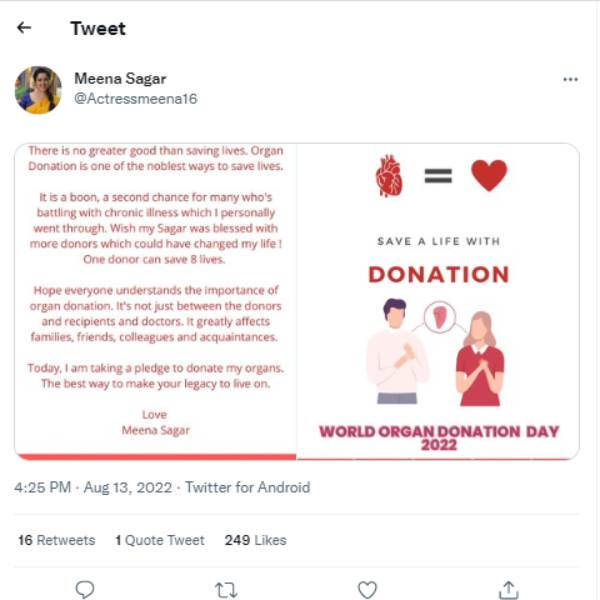Image resolution: width=600 pixels, height=600 pixels.
Task: Open the three-dot more options menu
Action: tap(570, 79)
